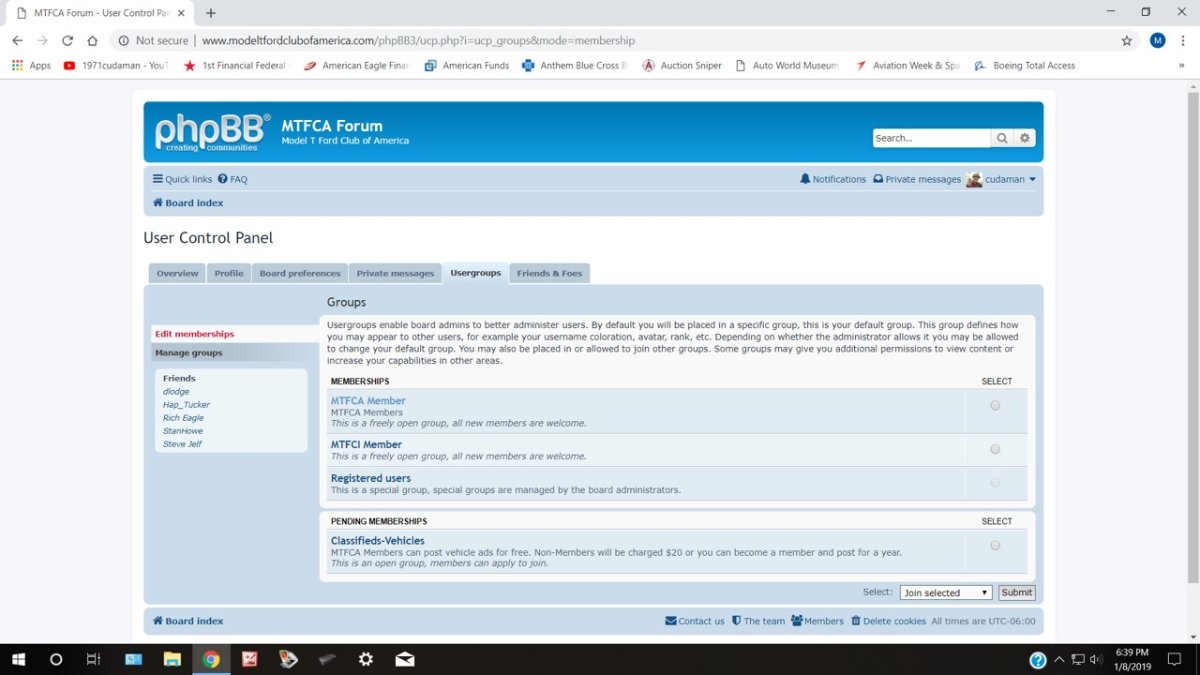Screen dimensions: 1200x675
Task: Open the Join selected dropdown
Action: tap(945, 593)
